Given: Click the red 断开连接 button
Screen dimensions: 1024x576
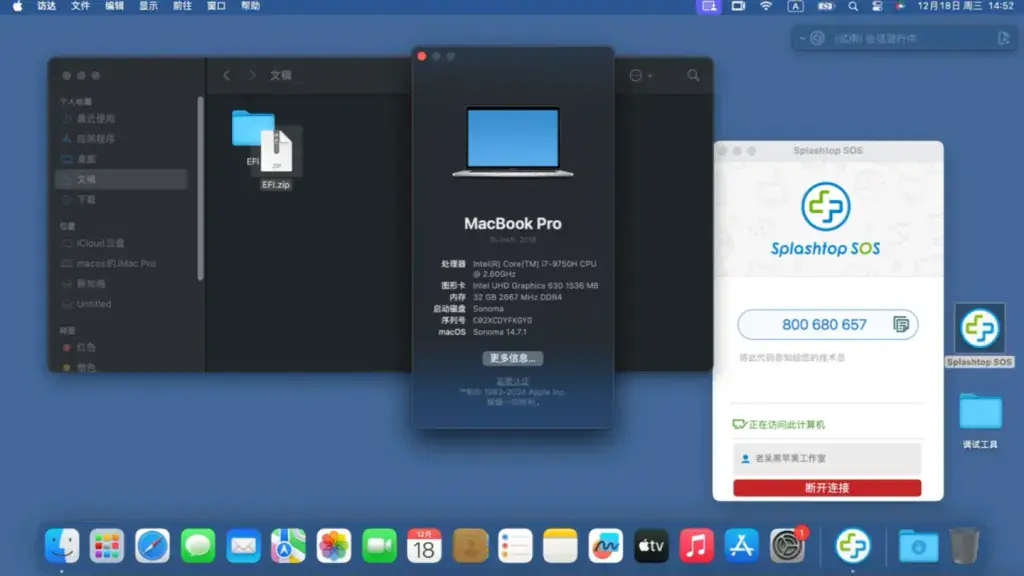Looking at the screenshot, I should 827,488.
